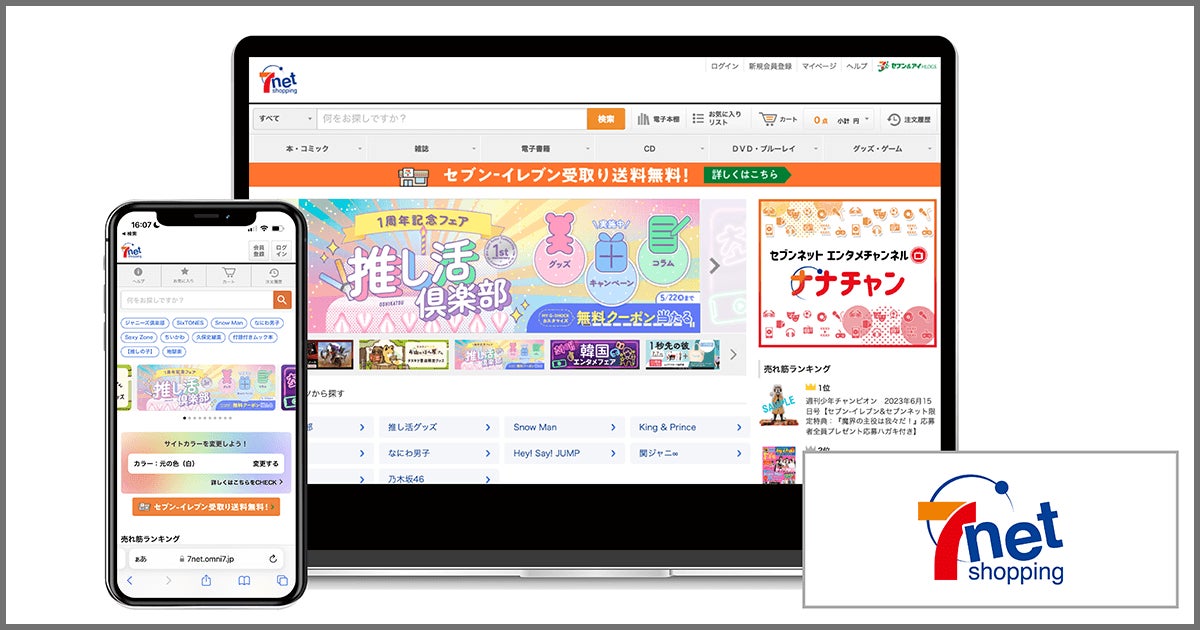The image size is (1200, 630).
Task: Tap the Sexy Zone tag on the phone
Action: pos(139,337)
